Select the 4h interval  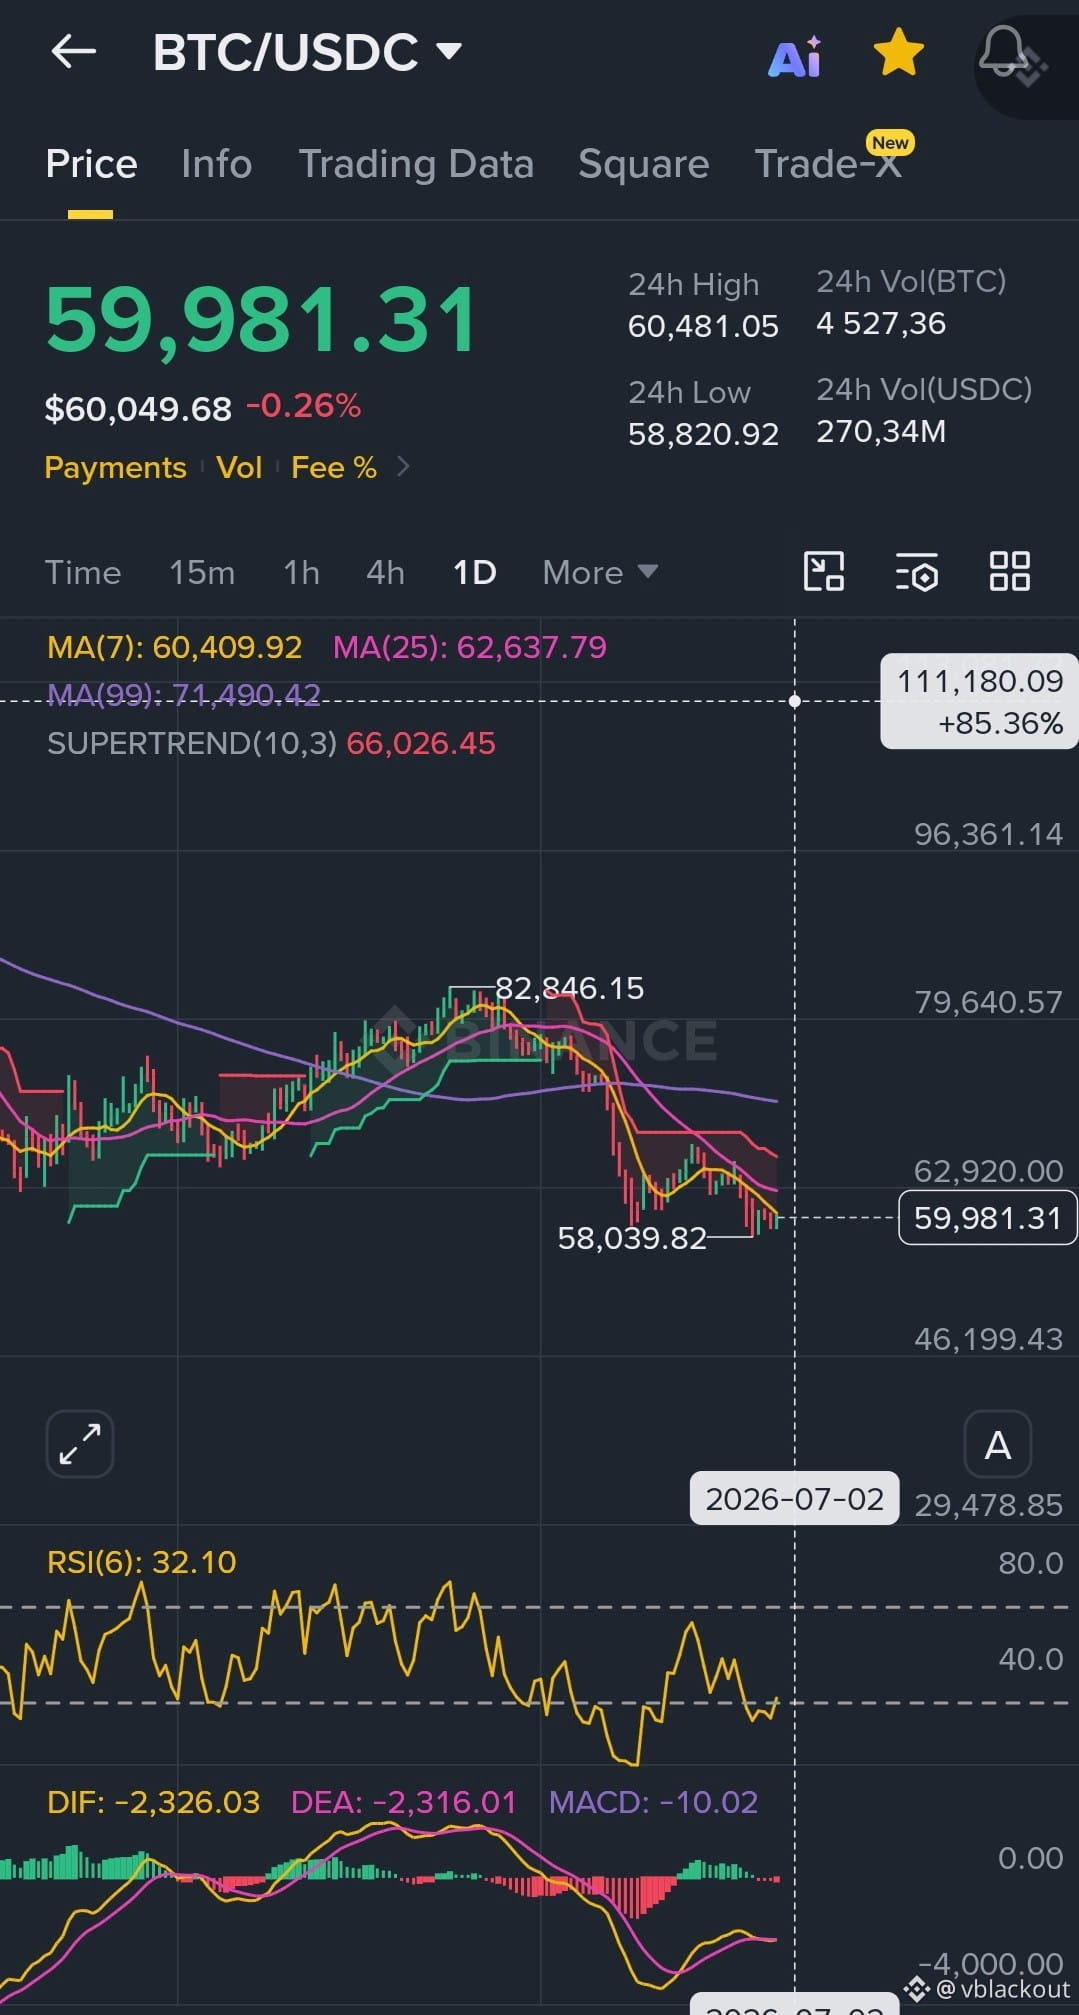pyautogui.click(x=385, y=573)
